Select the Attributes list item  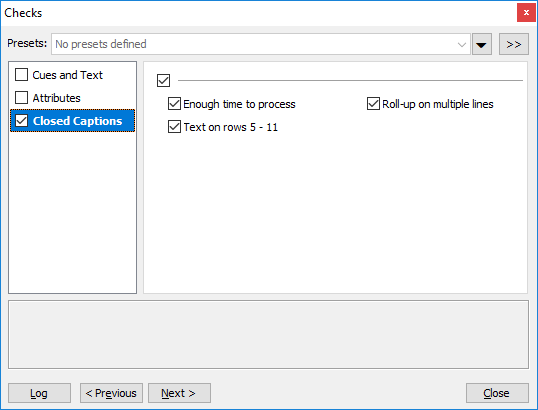click(57, 98)
